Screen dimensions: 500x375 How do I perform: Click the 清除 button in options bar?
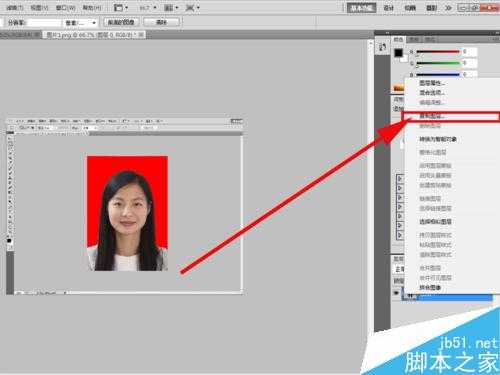click(x=161, y=22)
